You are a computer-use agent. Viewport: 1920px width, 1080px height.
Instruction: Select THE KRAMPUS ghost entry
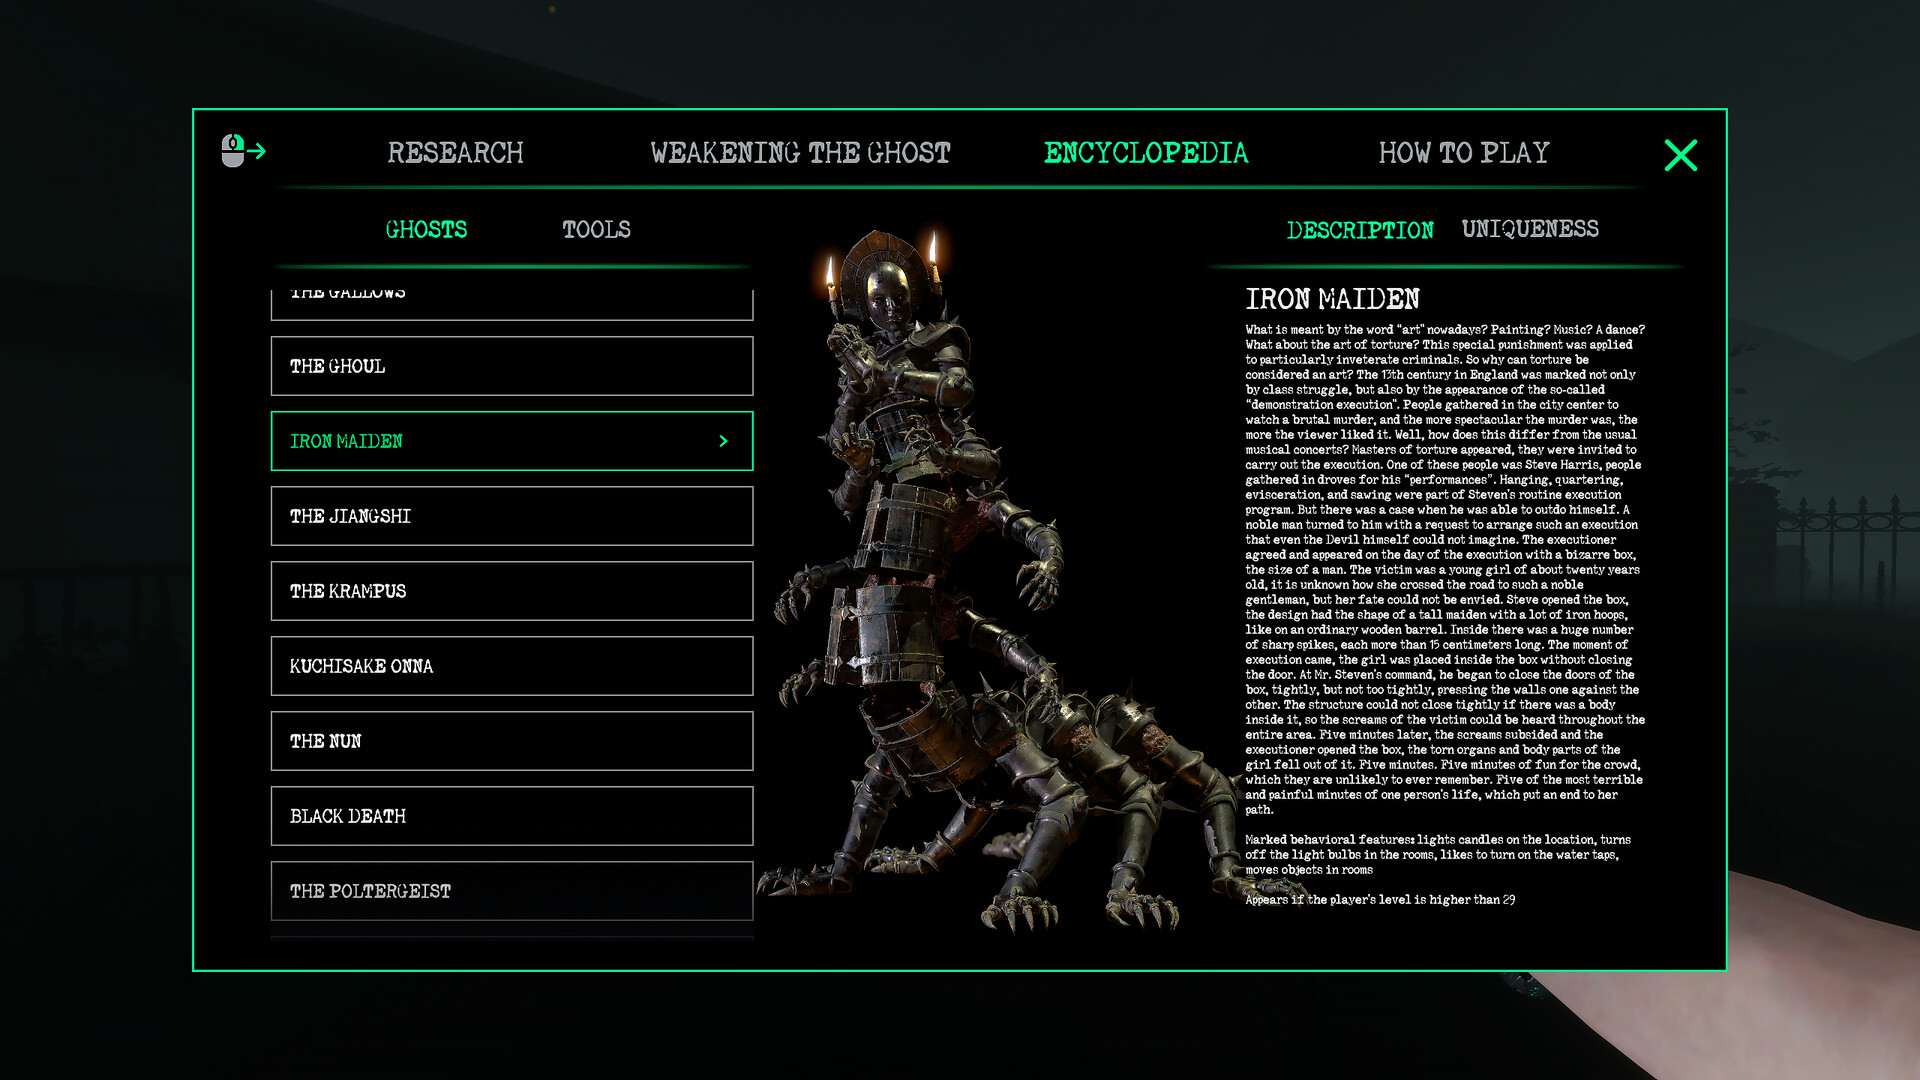512,591
